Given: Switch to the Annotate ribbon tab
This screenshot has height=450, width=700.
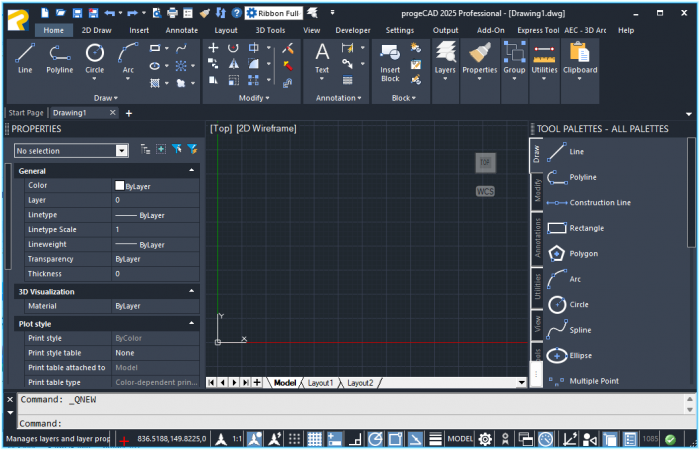Looking at the screenshot, I should click(x=181, y=30).
